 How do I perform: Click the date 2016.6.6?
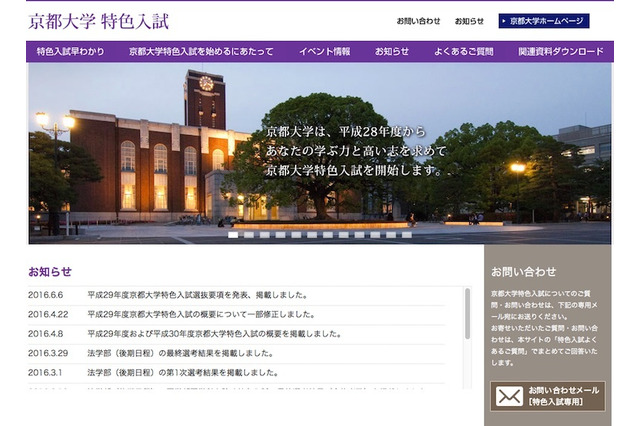(x=46, y=295)
